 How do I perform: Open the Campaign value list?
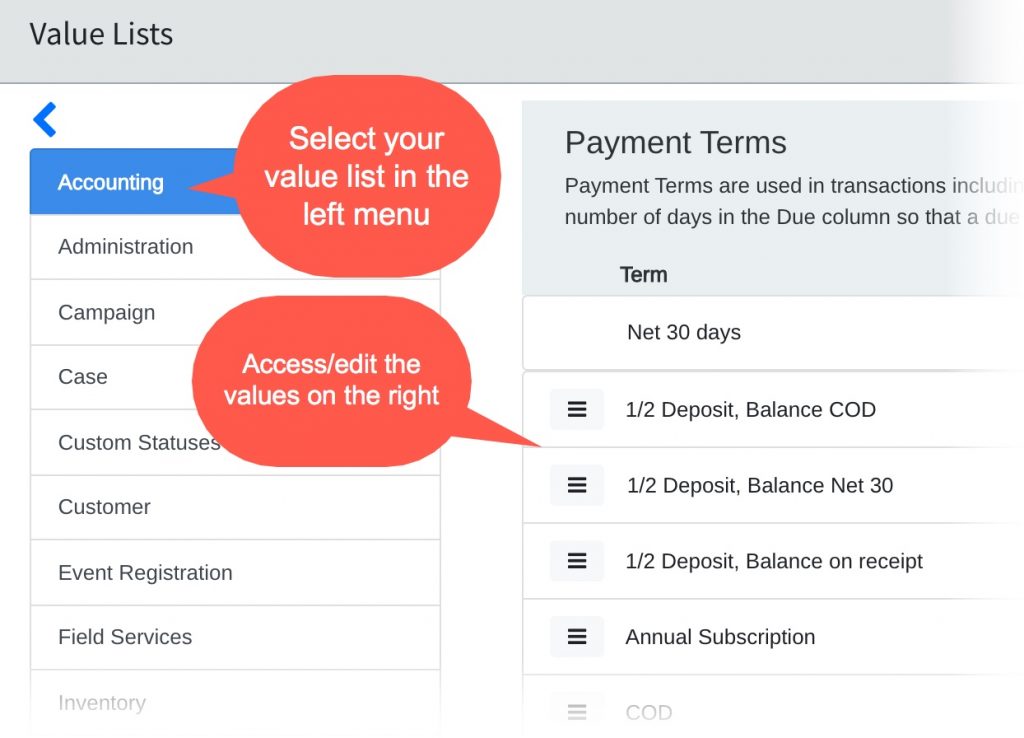107,312
